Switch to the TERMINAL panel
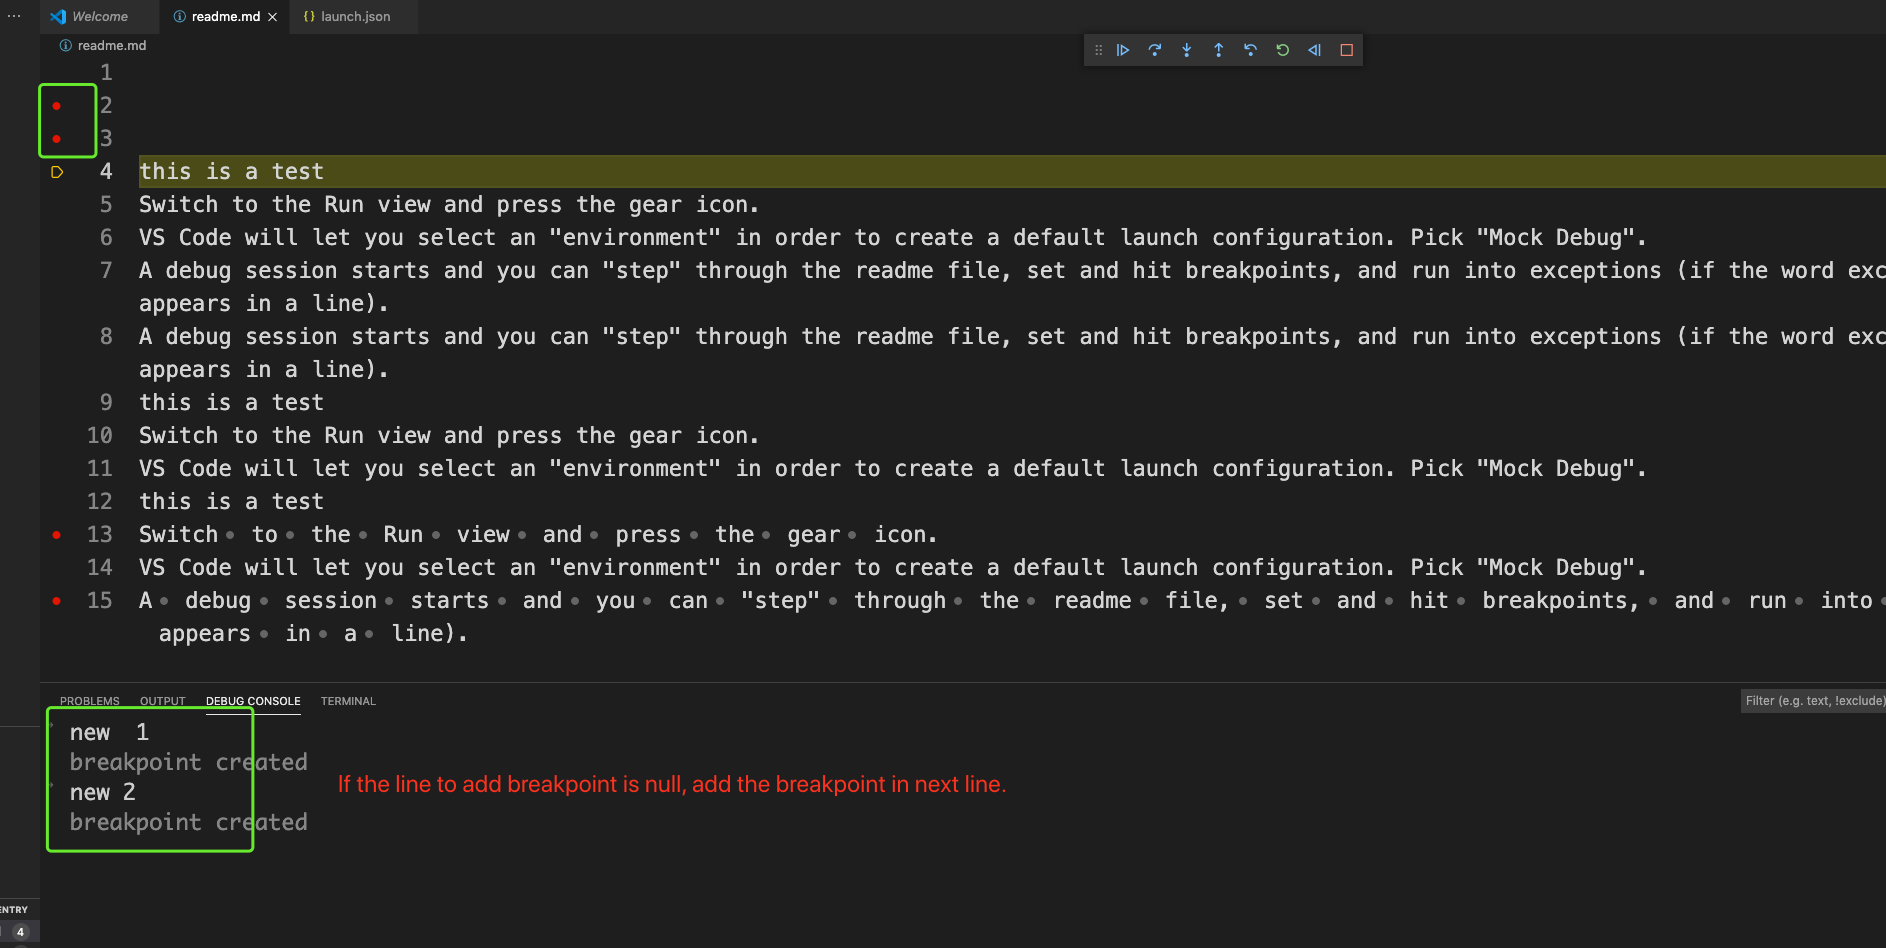Screen dimensions: 1886x948 pos(348,701)
